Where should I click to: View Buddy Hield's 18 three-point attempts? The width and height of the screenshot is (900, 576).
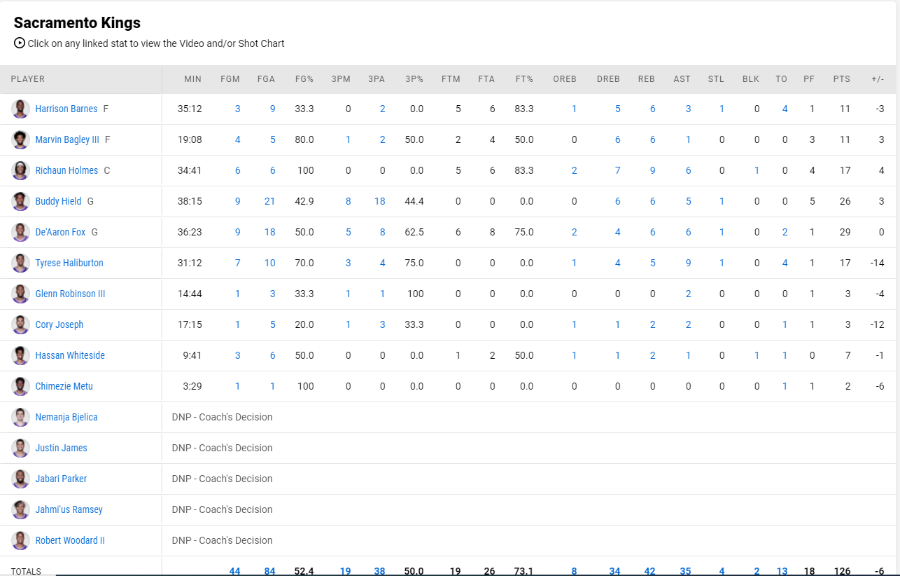pyautogui.click(x=379, y=201)
